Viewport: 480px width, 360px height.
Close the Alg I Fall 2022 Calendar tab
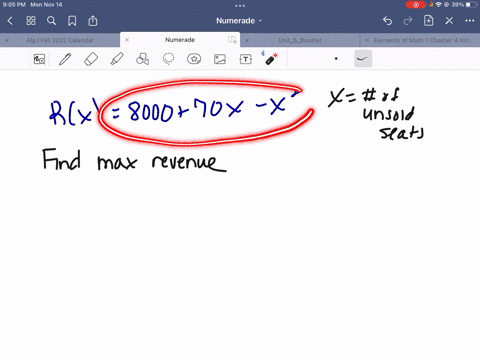pos(7,40)
